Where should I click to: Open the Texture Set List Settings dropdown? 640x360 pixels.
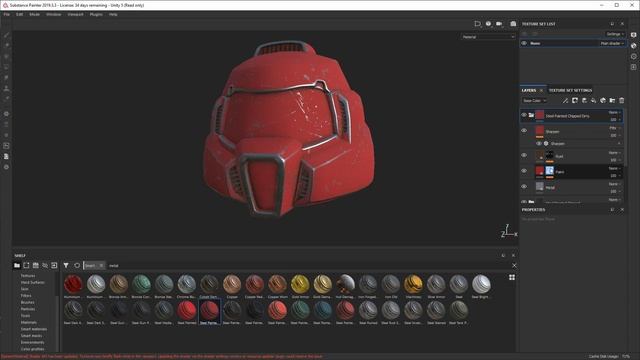coord(615,34)
